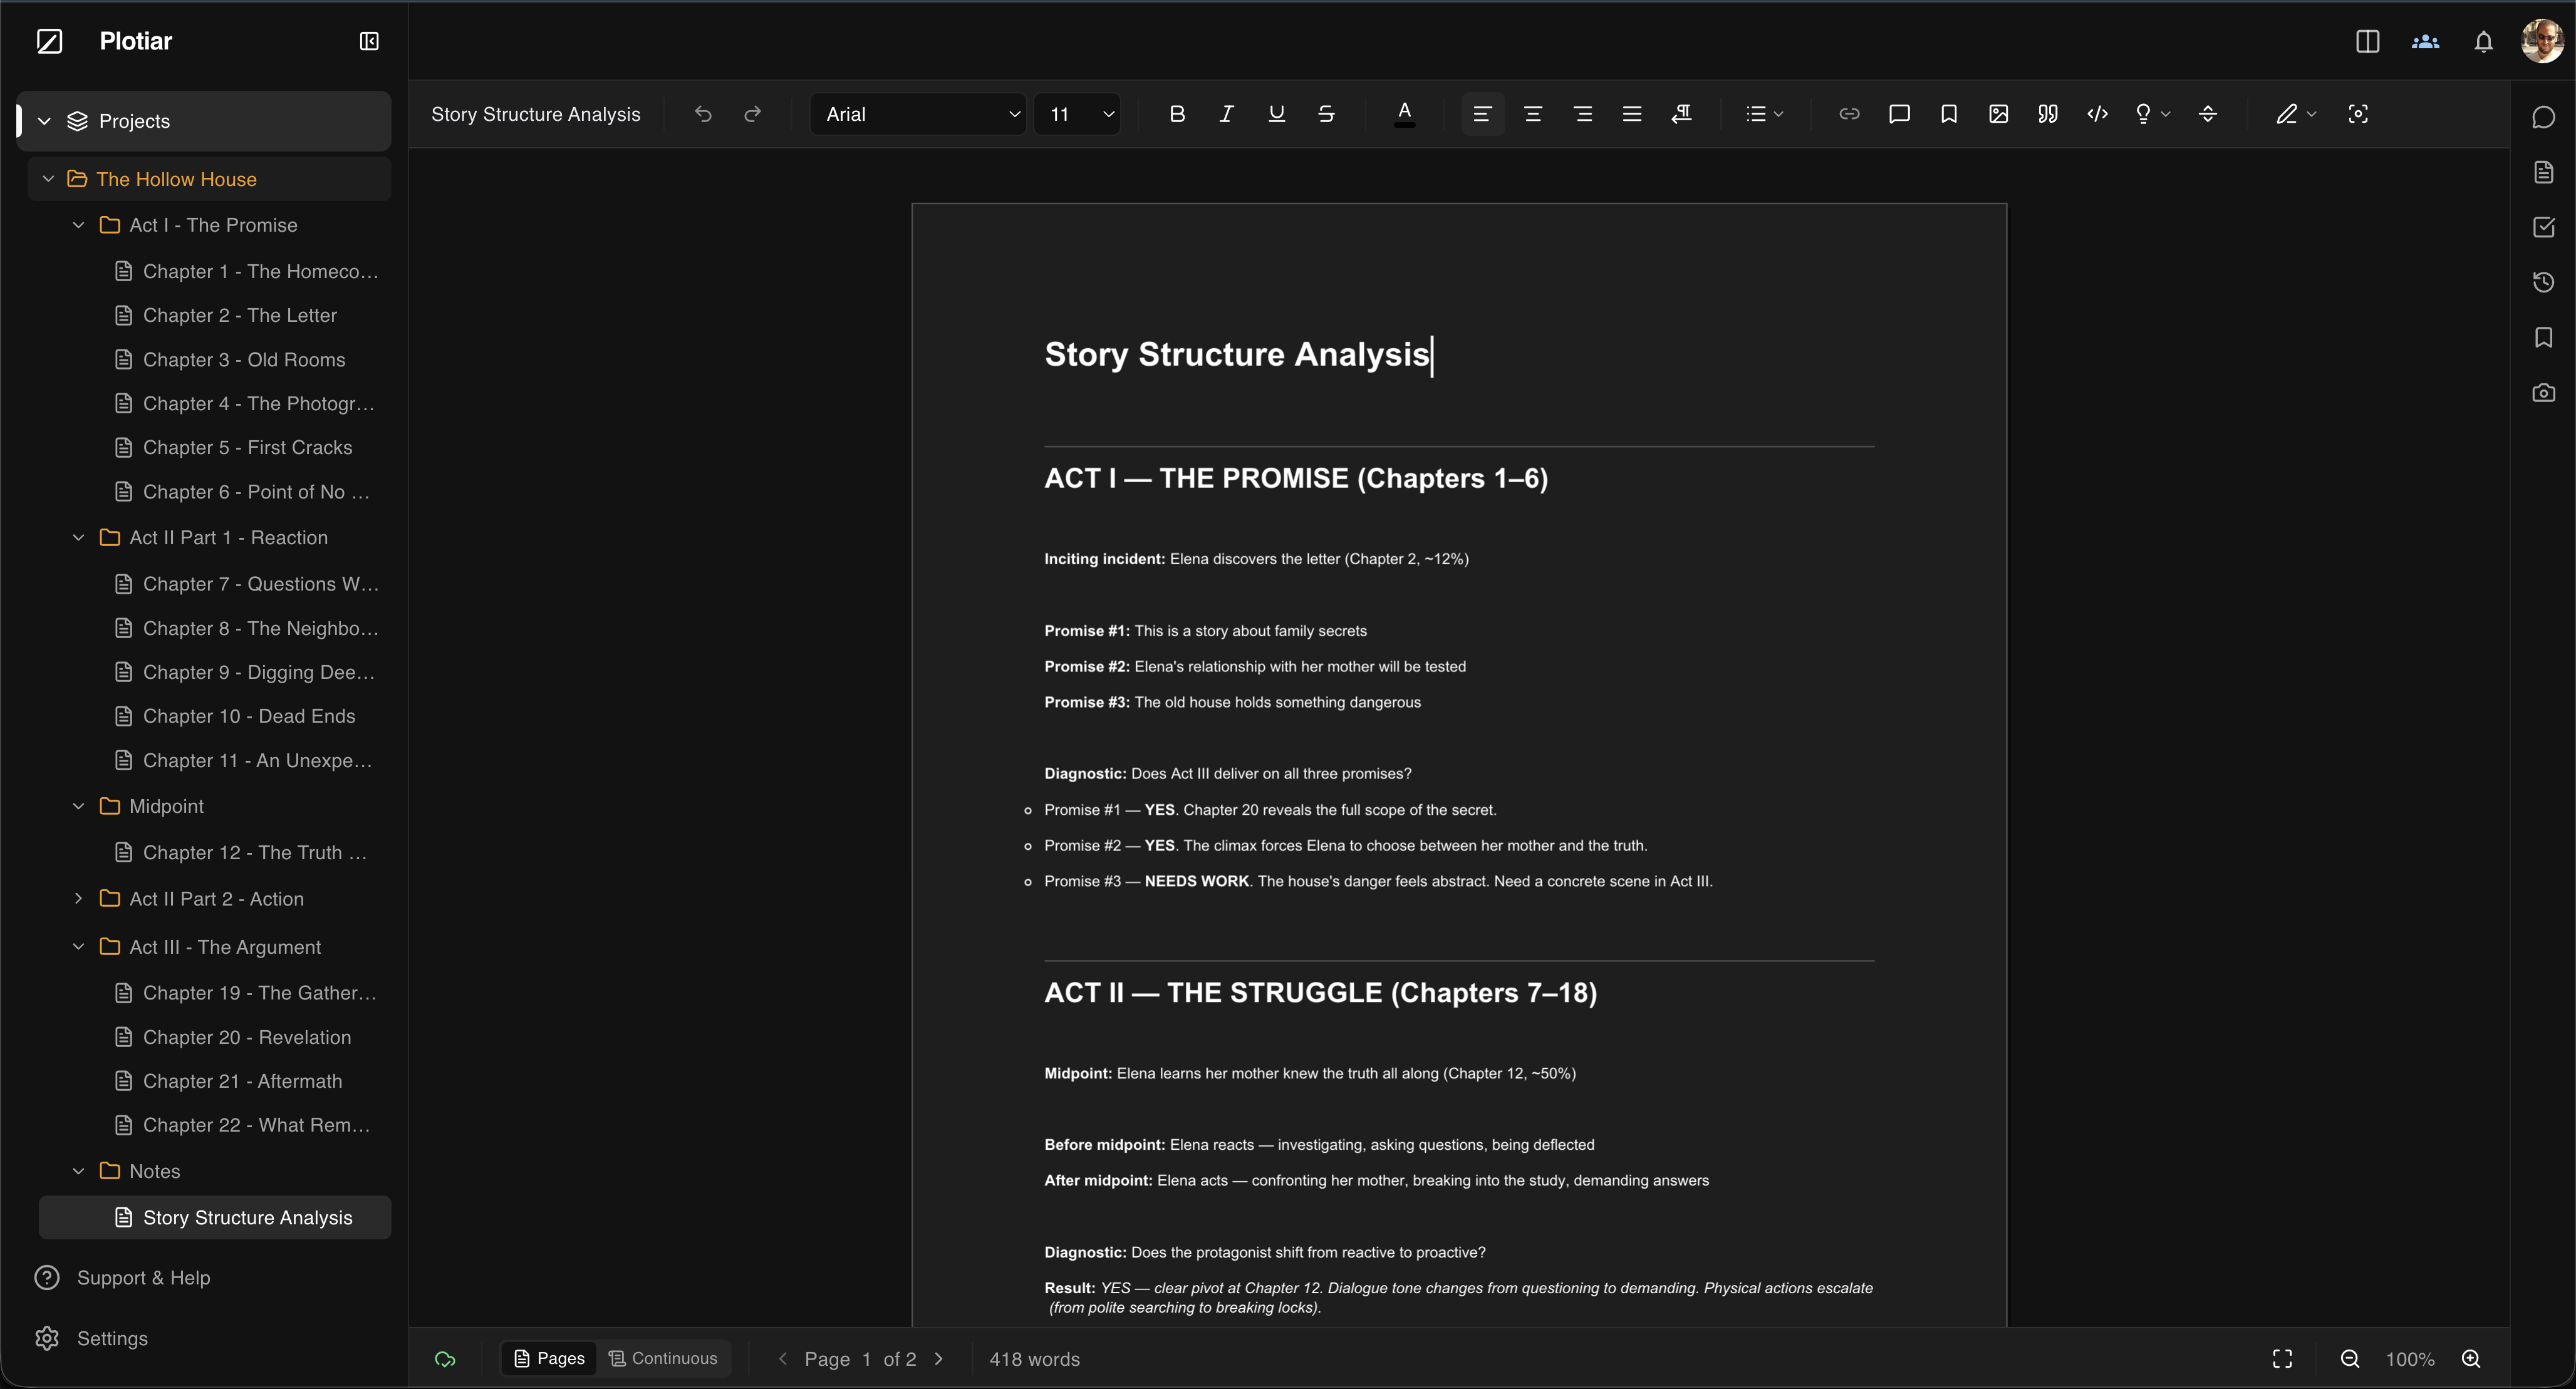Insert a code block
This screenshot has width=2576, height=1389.
click(2097, 114)
